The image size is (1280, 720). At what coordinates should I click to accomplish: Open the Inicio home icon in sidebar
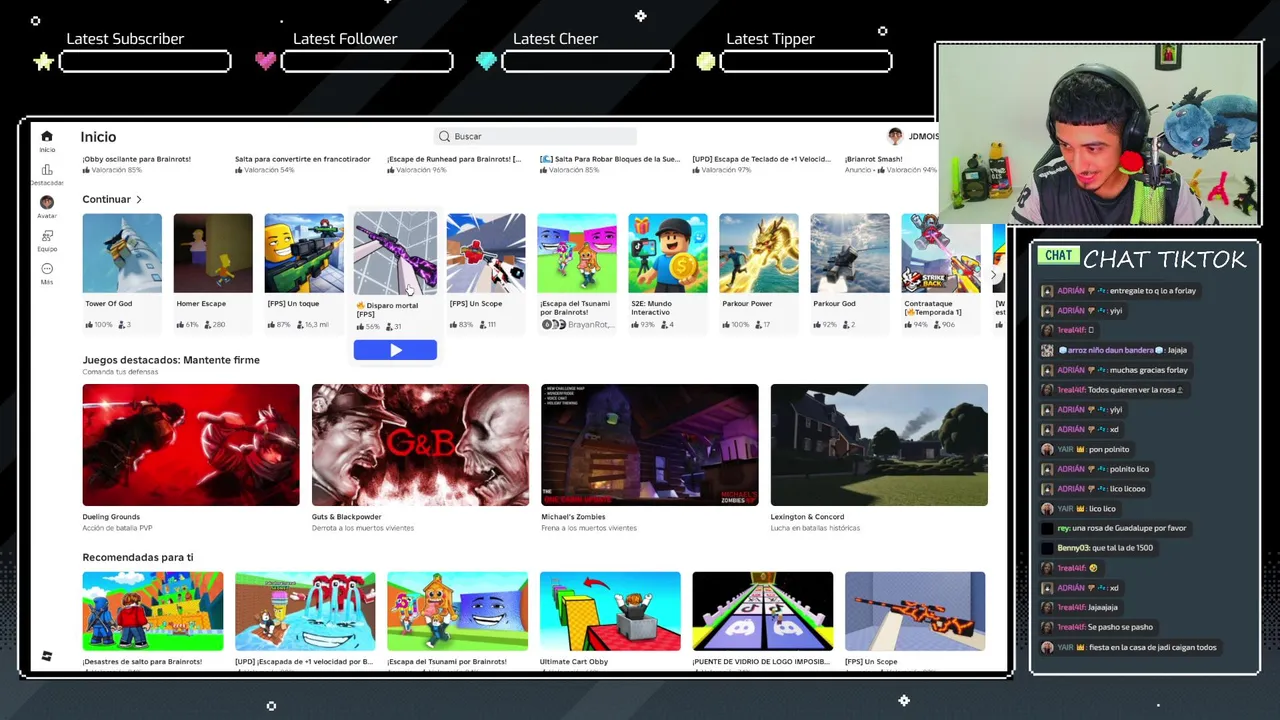coord(46,136)
